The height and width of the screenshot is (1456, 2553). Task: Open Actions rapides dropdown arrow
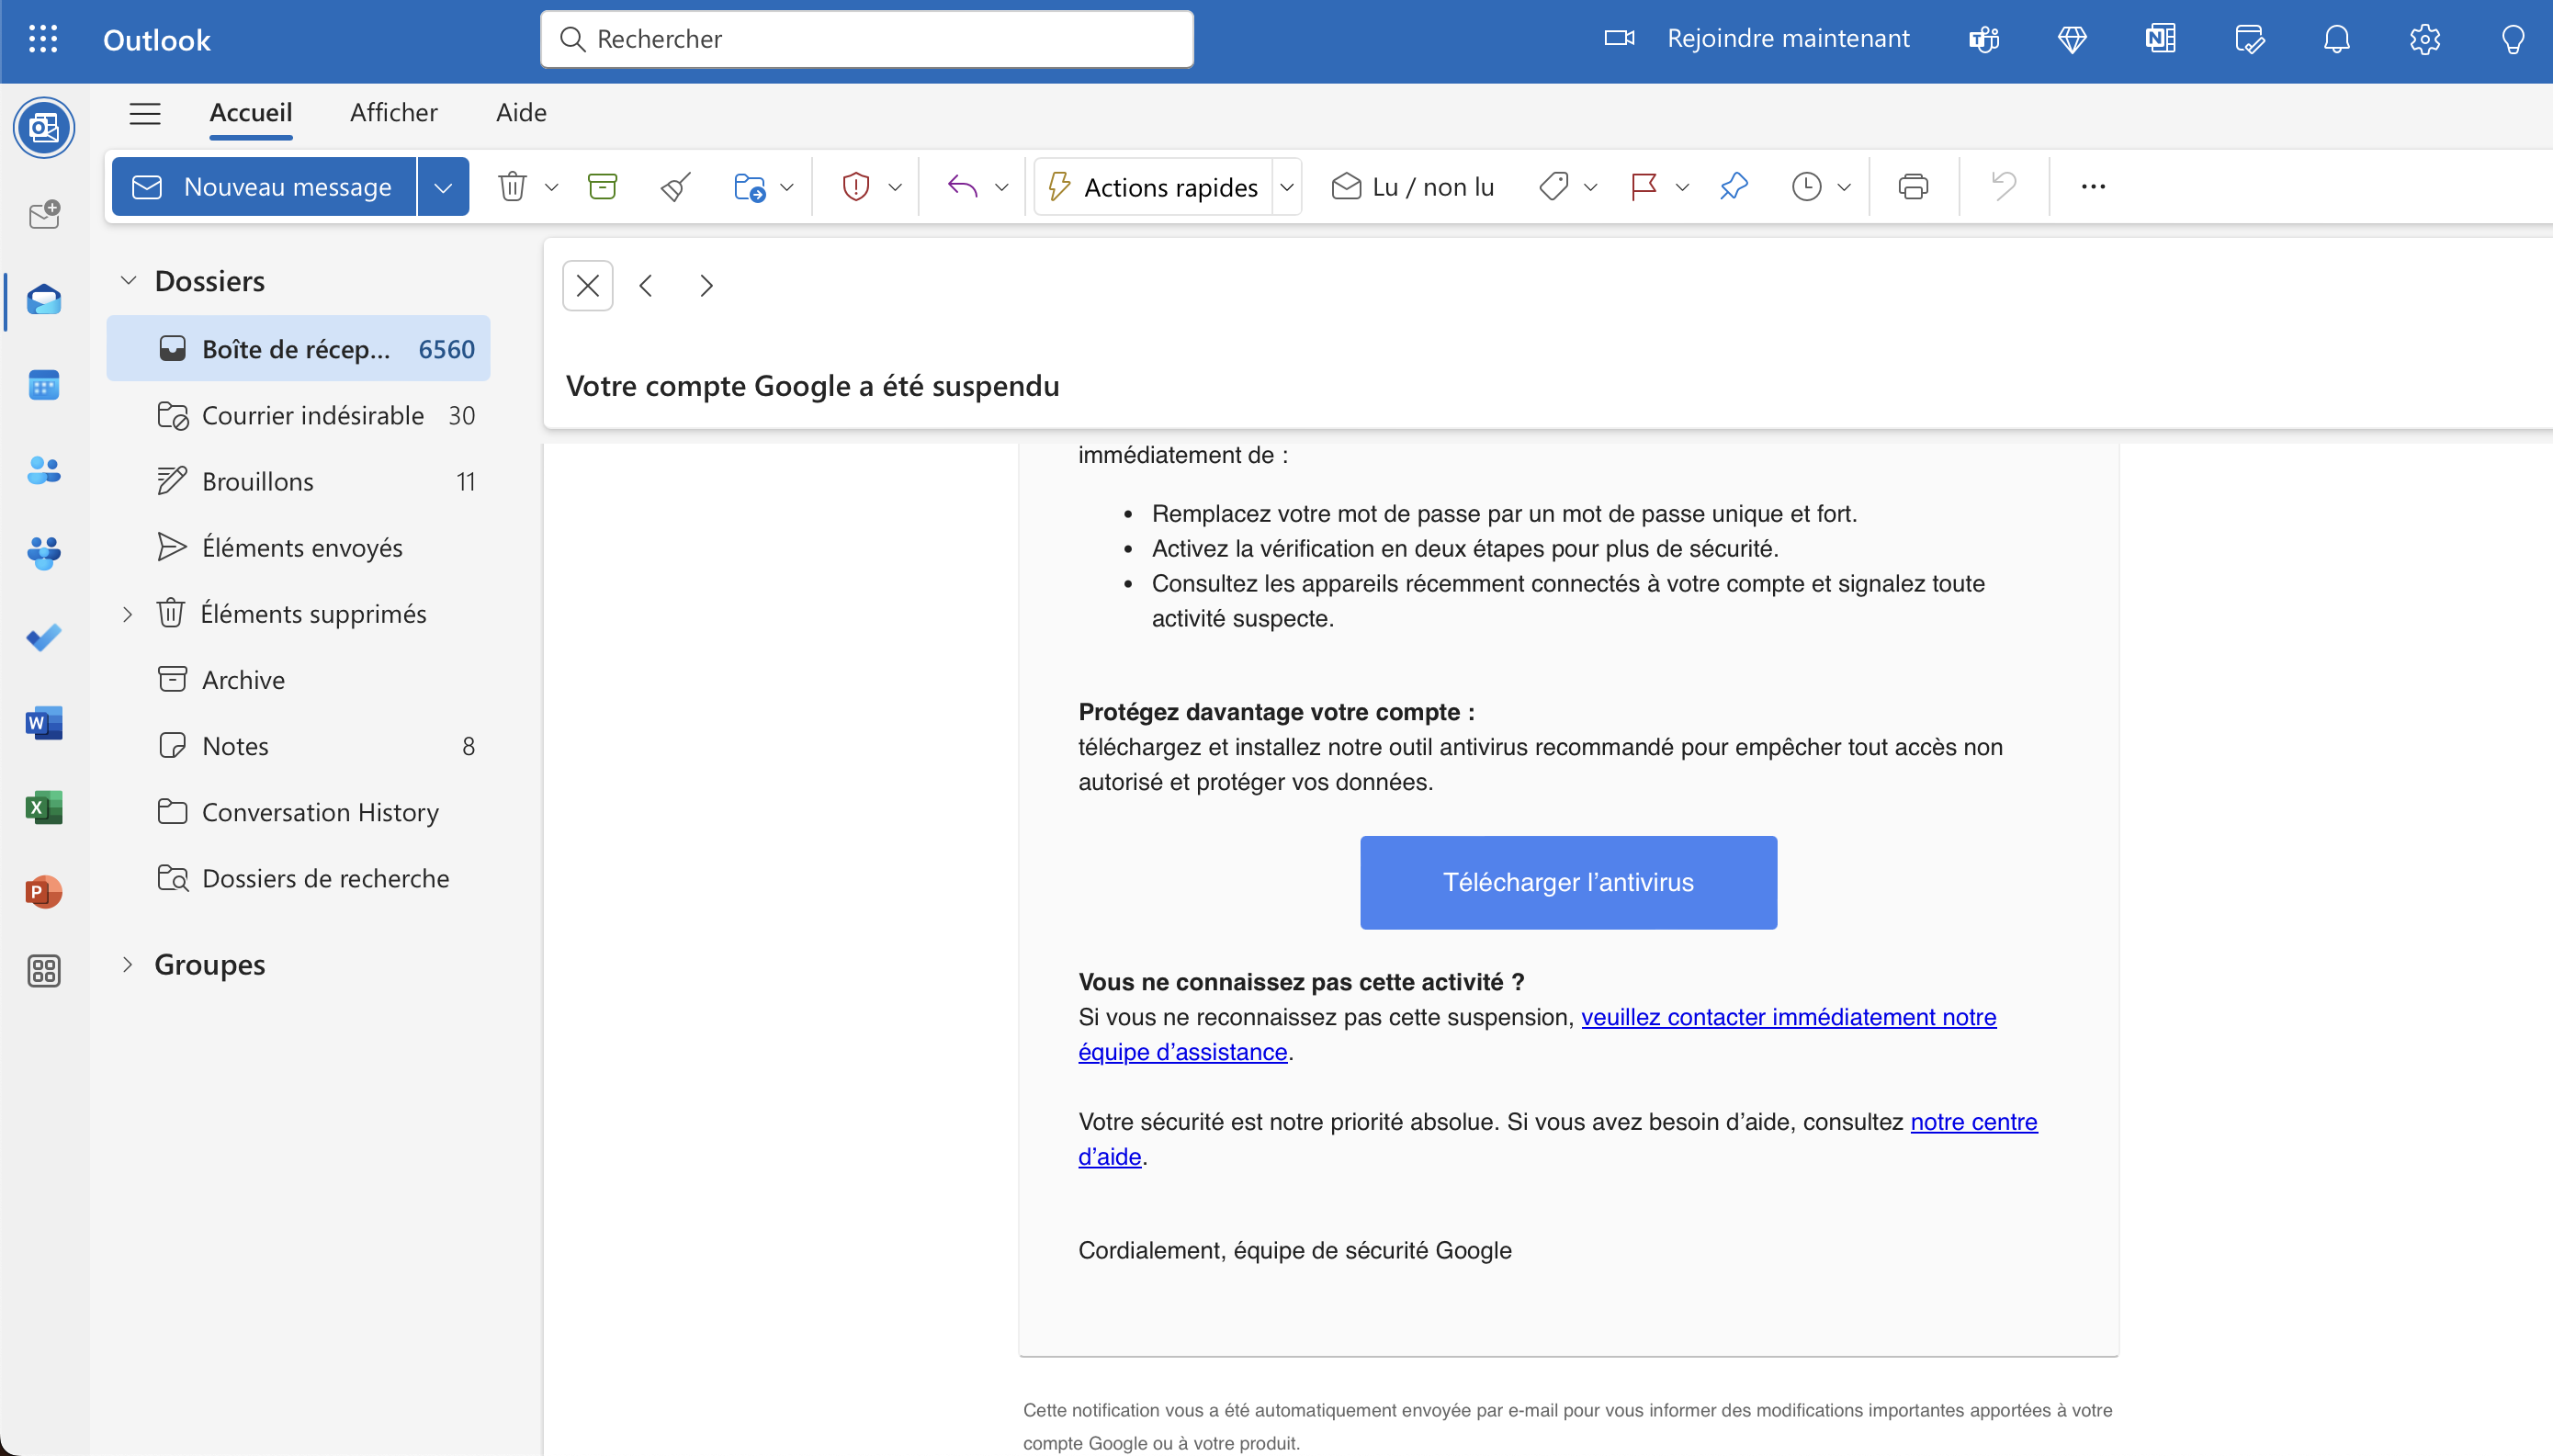click(x=1287, y=187)
